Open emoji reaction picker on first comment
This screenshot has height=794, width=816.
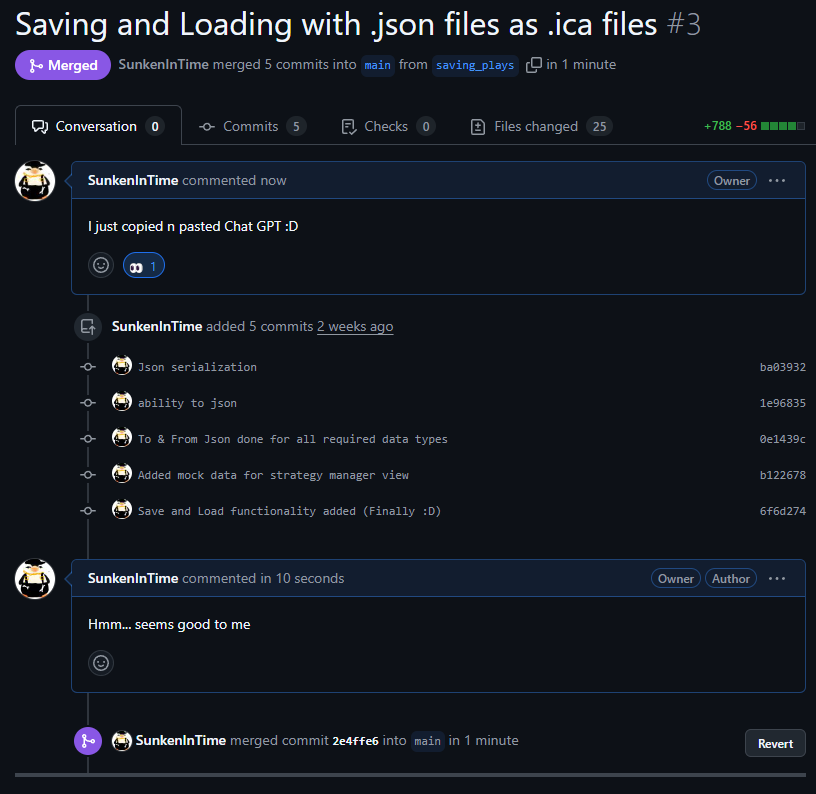[101, 265]
